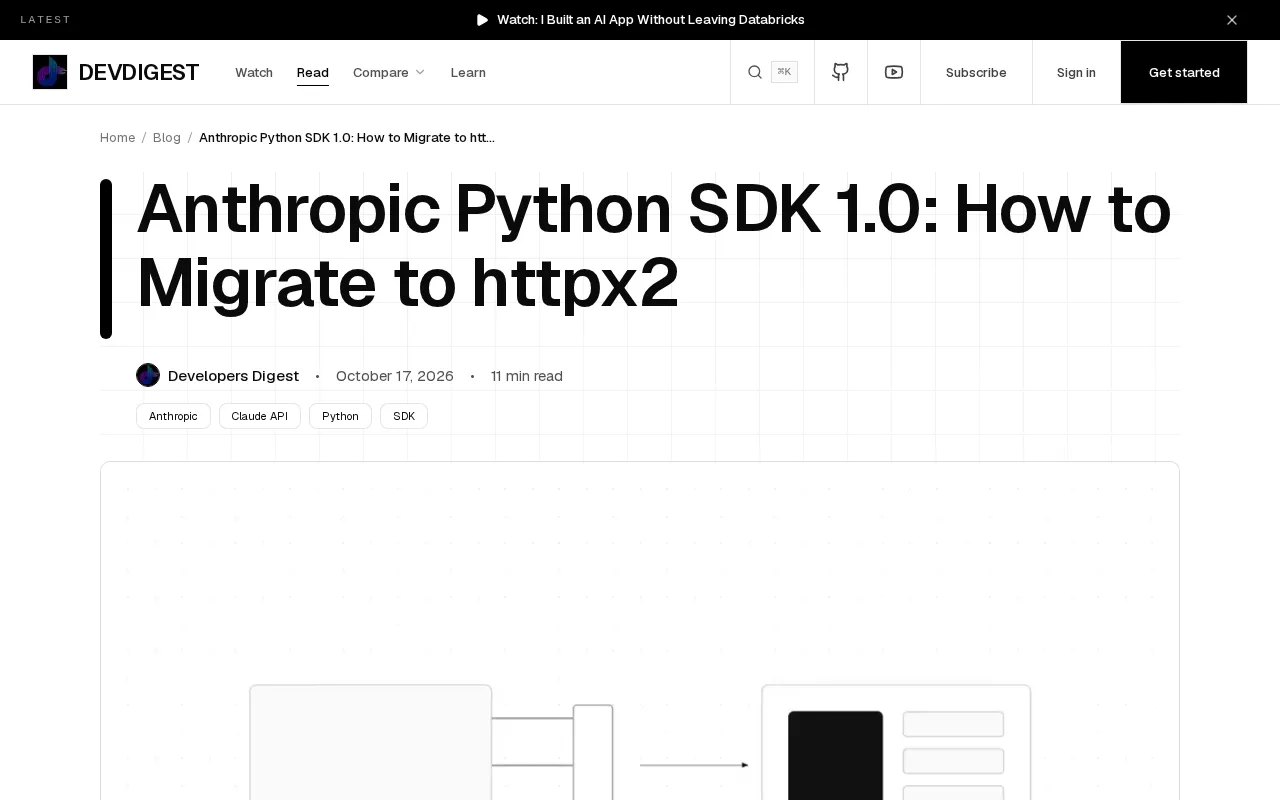Click the play icon in announcement banner
This screenshot has height=800, width=1280.
483,20
